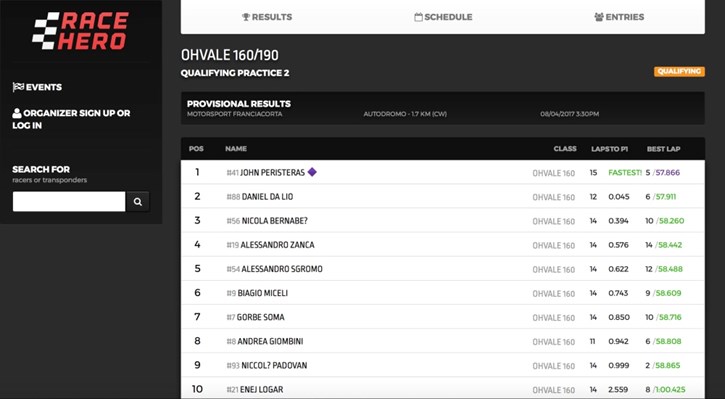Image resolution: width=725 pixels, height=399 pixels.
Task: Click the Best Lap column header
Action: tap(663, 149)
